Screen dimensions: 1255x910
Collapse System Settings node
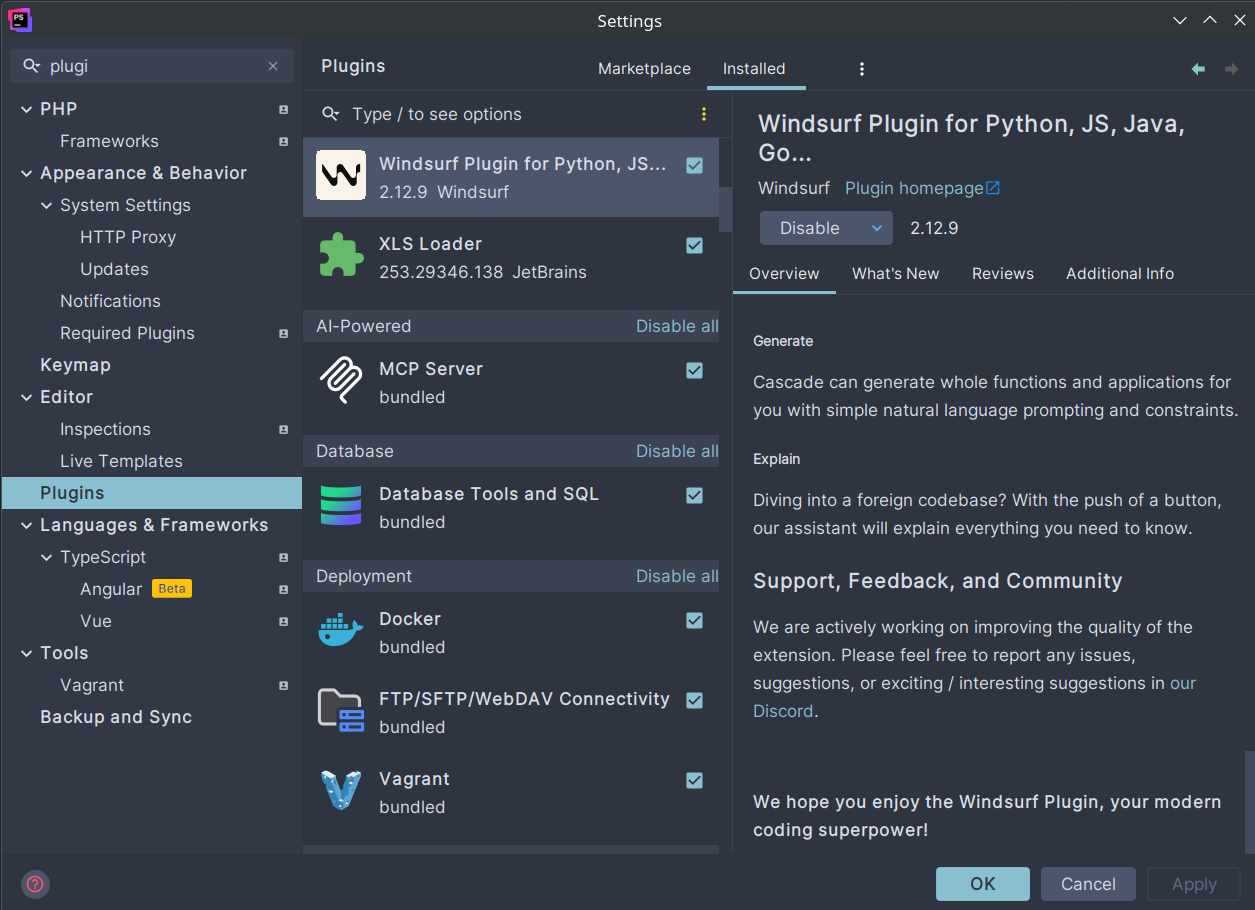(x=46, y=205)
